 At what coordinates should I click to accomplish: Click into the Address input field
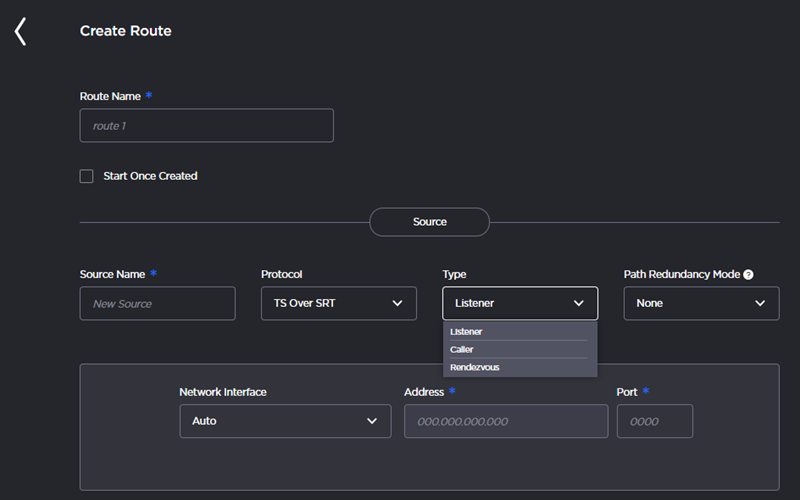[x=505, y=421]
